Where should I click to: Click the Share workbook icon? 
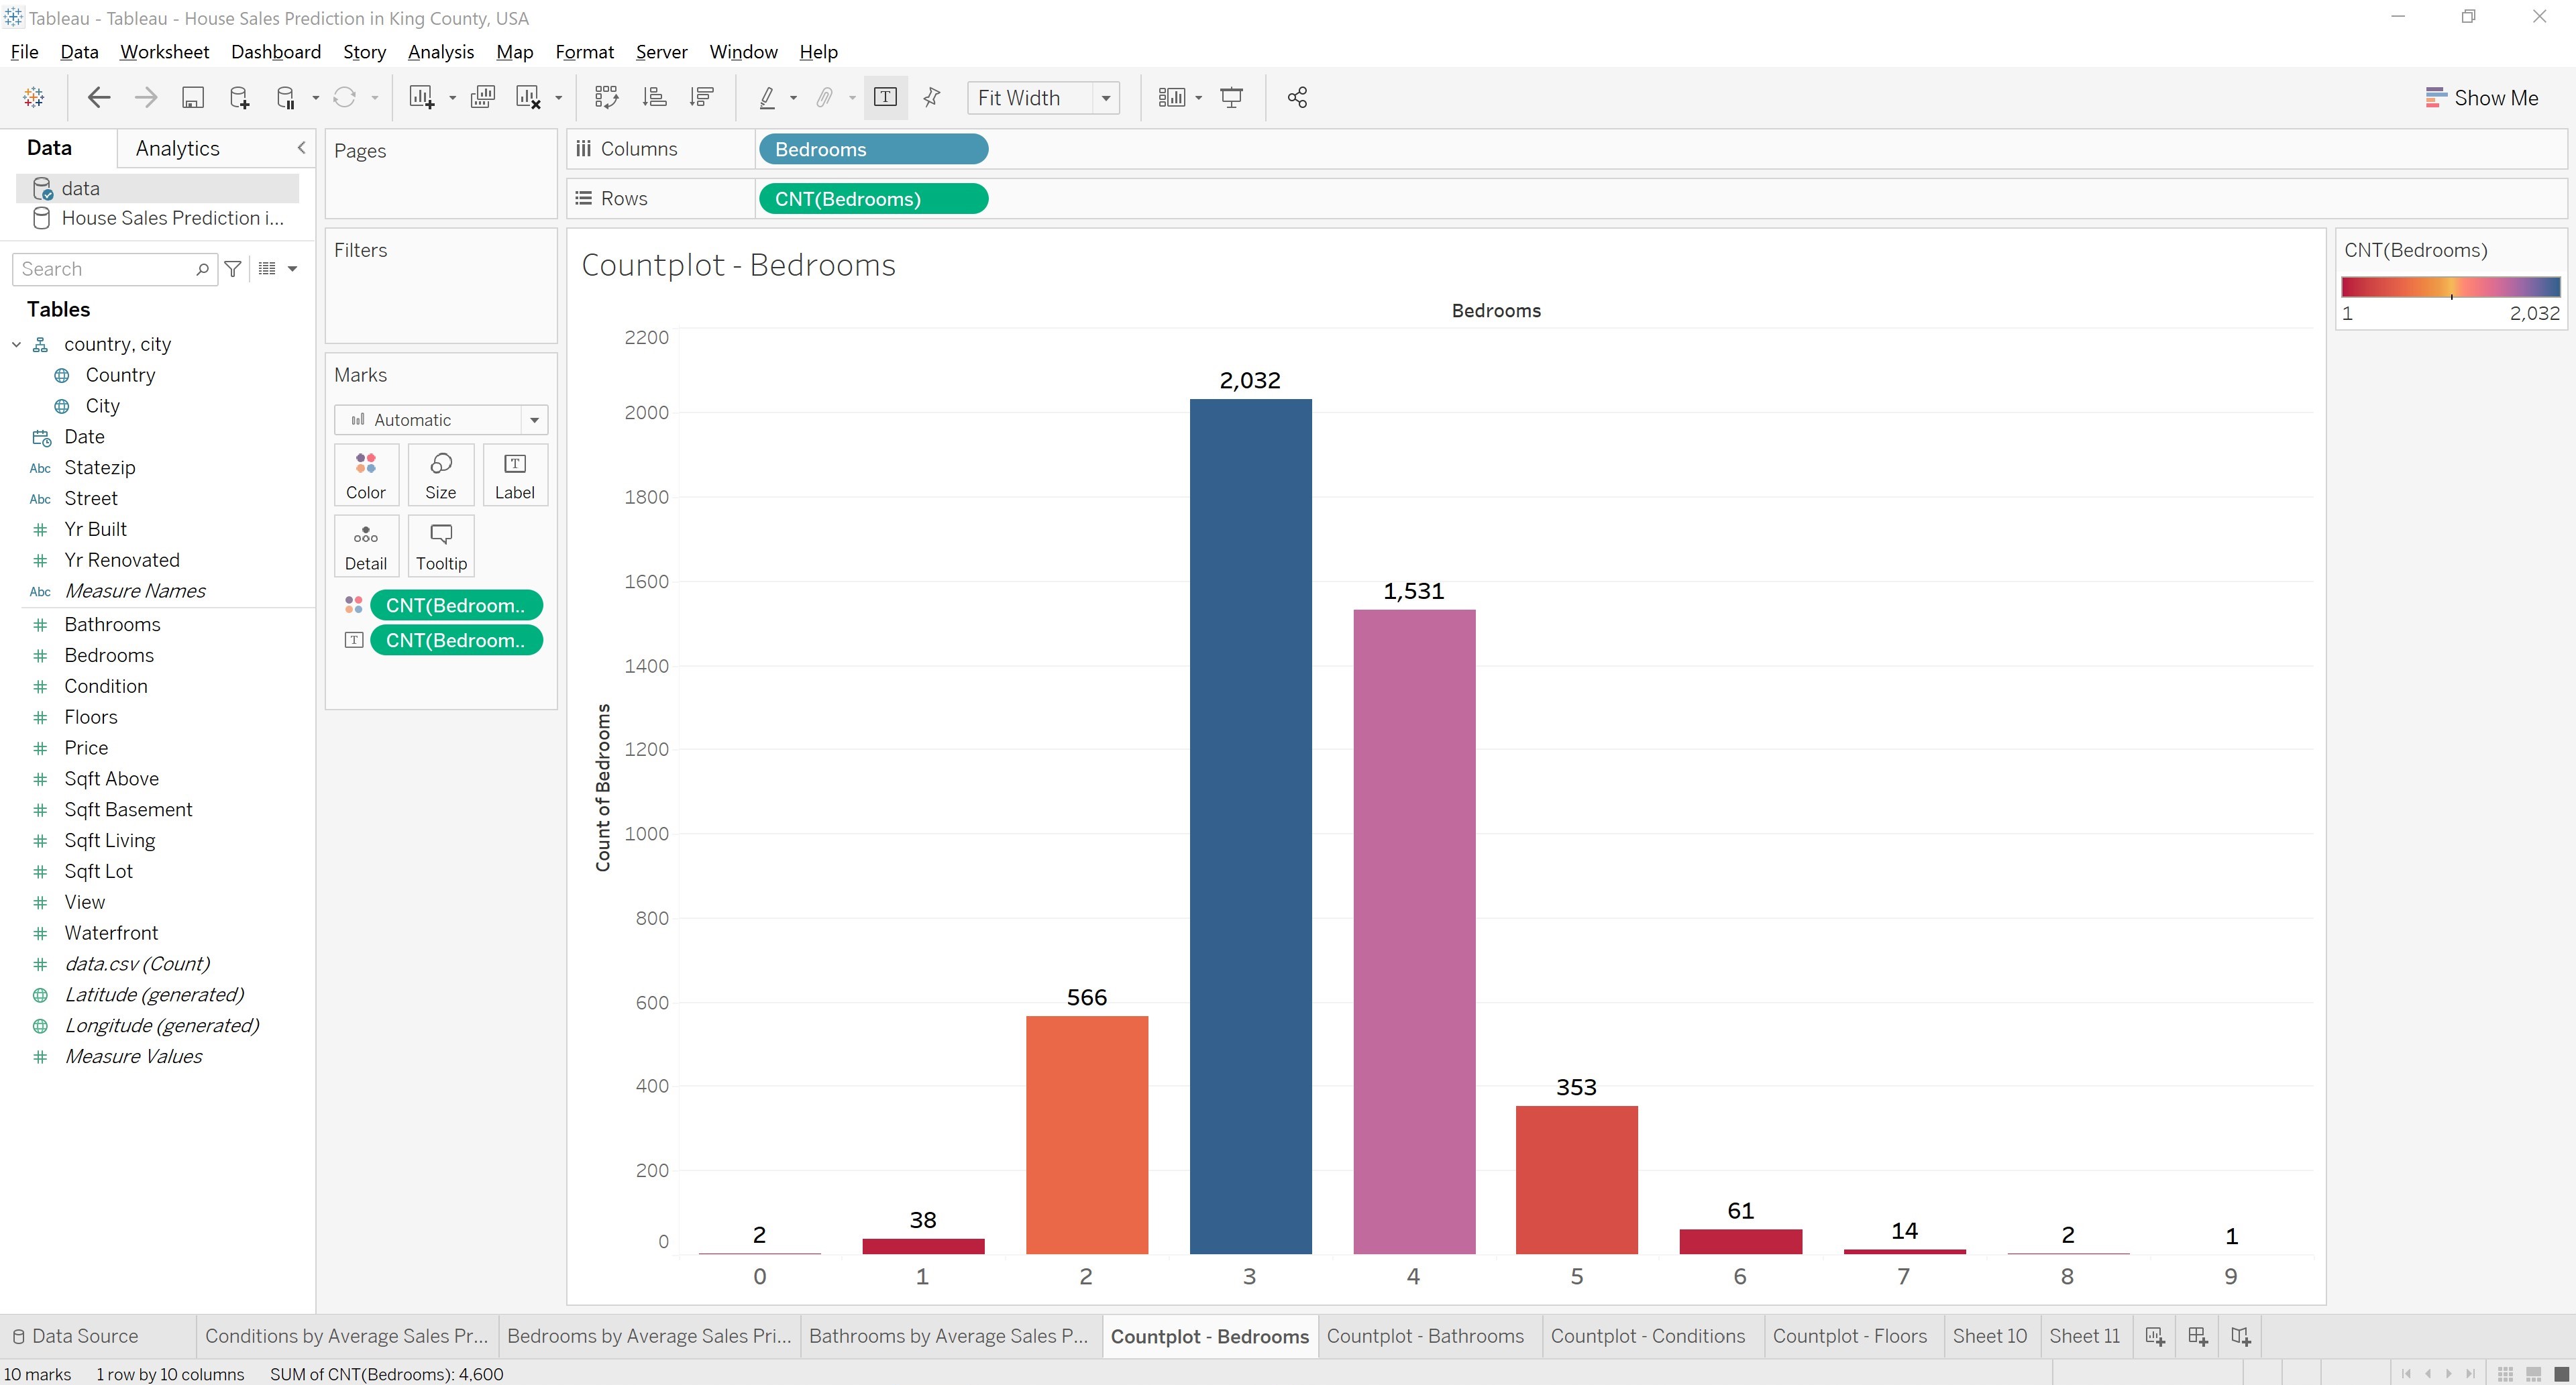click(1297, 97)
